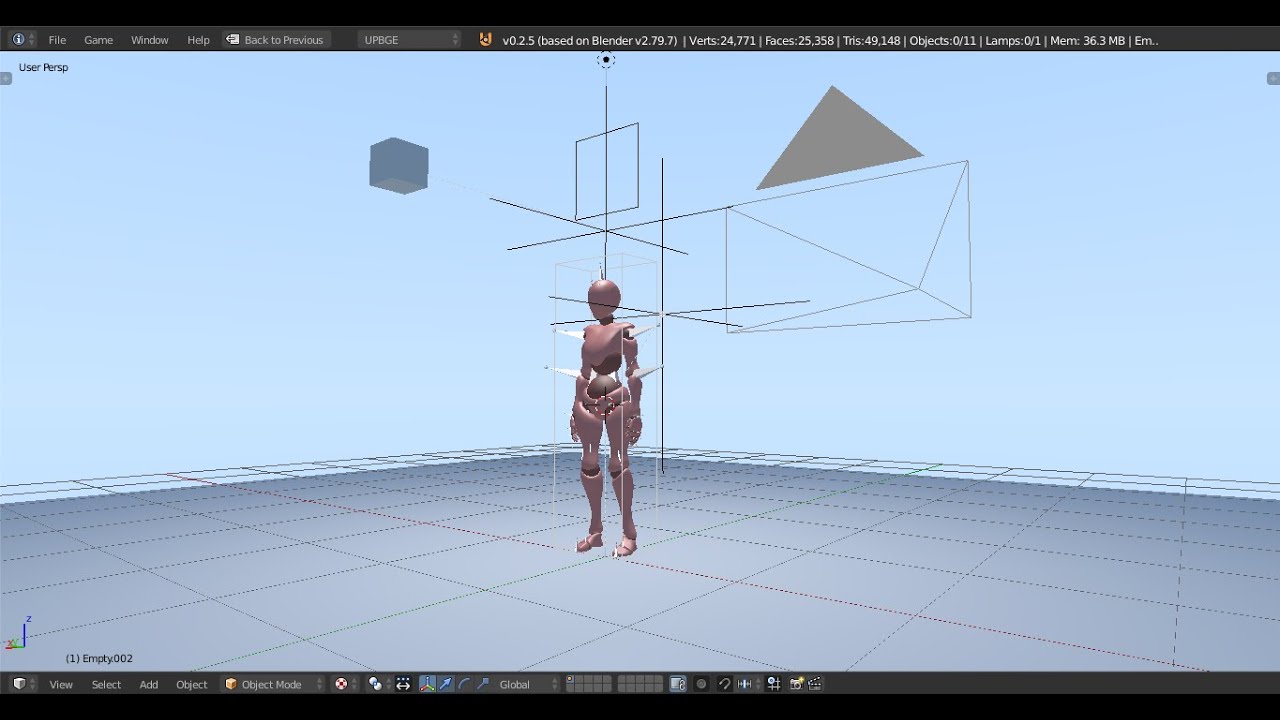Enable the scale manipulator
This screenshot has width=1280, height=720.
pyautogui.click(x=482, y=684)
